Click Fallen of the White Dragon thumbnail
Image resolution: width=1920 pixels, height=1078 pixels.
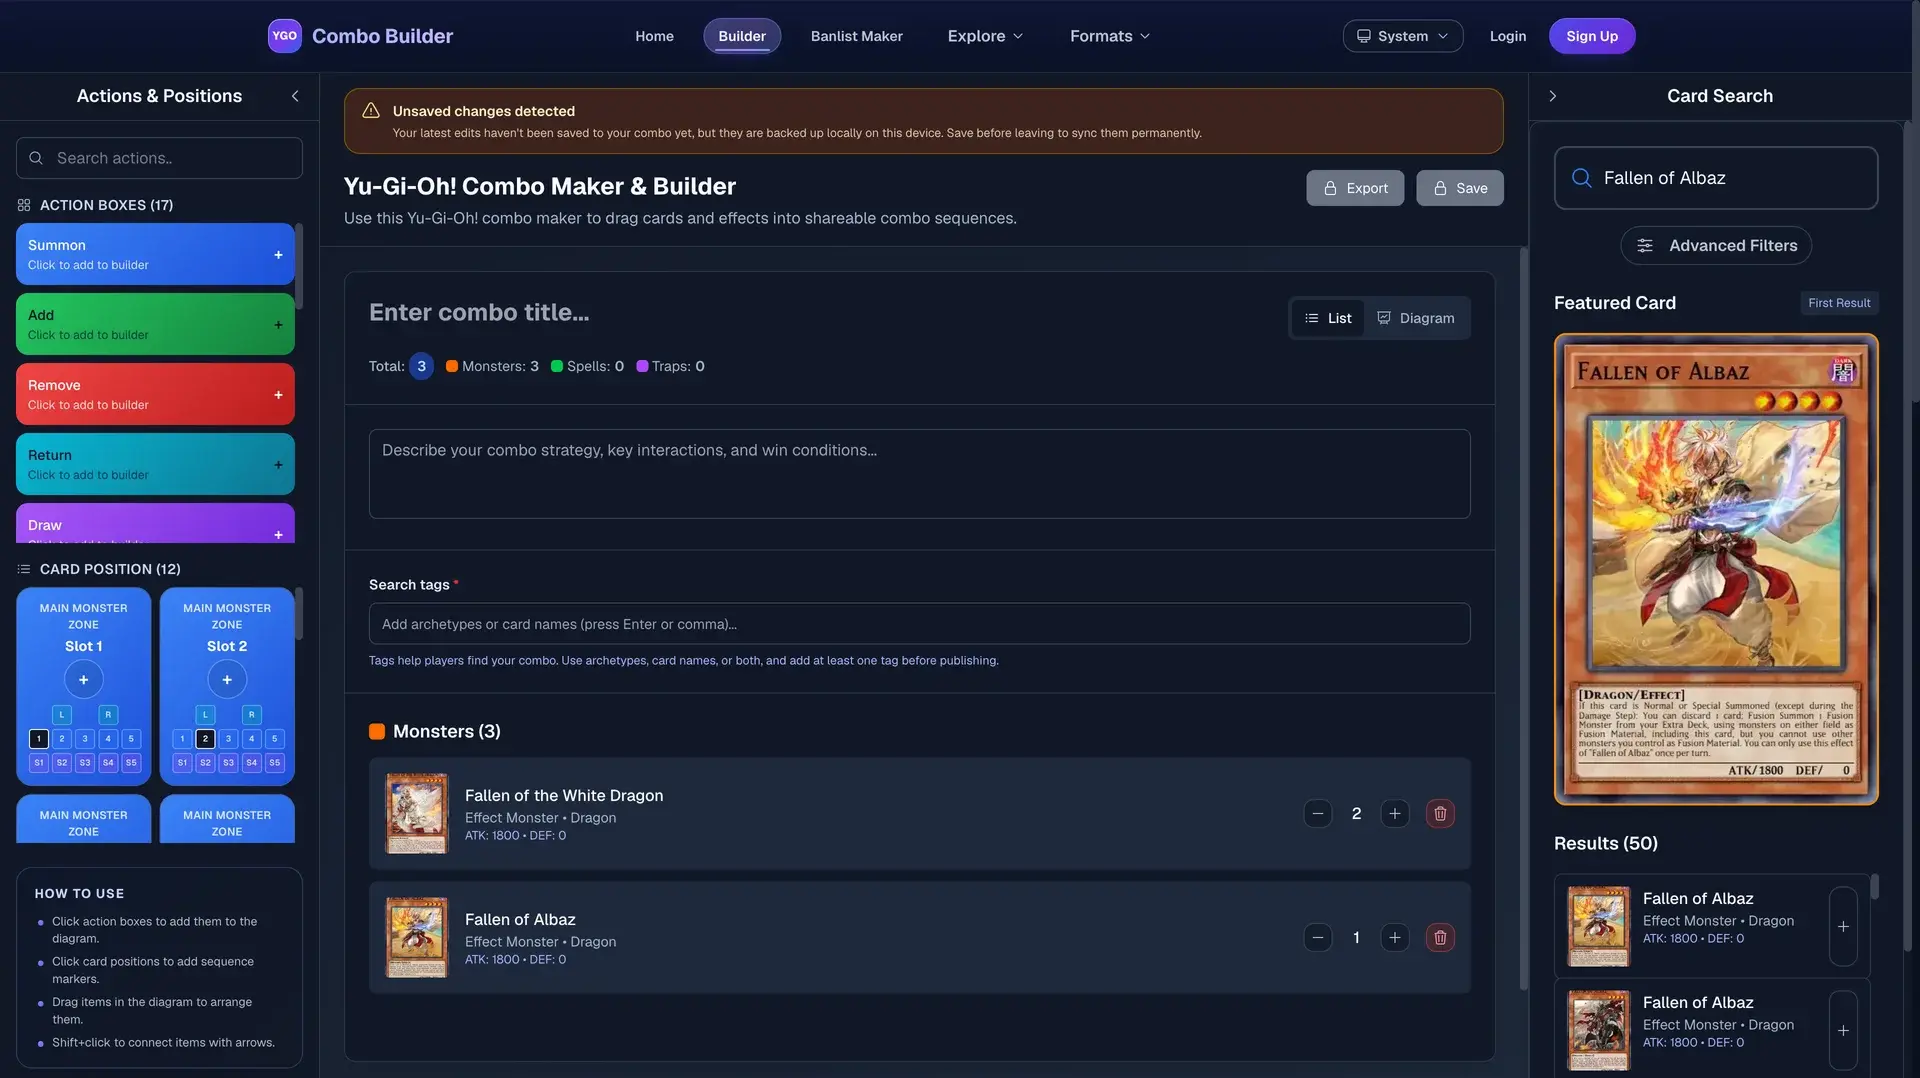417,814
